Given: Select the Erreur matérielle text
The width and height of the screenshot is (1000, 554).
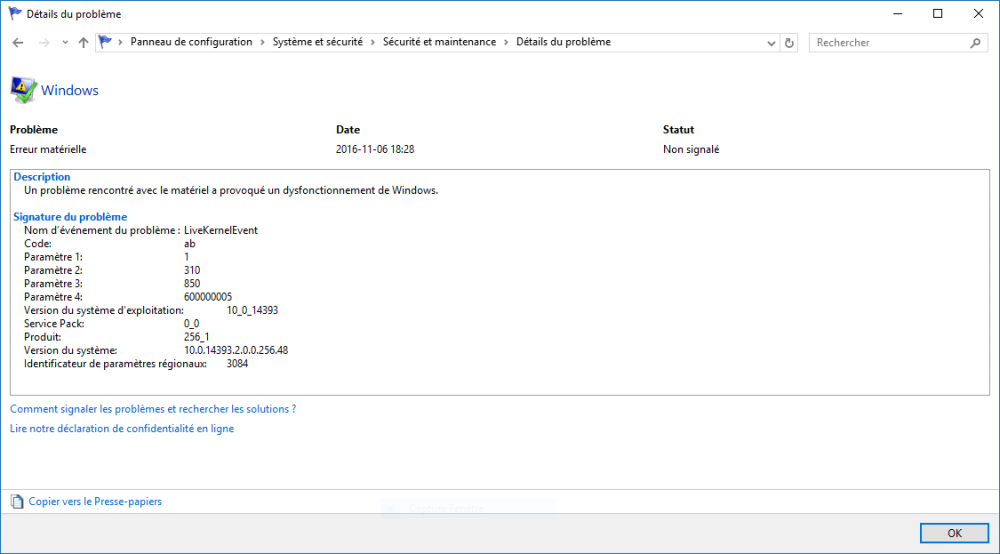Looking at the screenshot, I should coord(48,150).
